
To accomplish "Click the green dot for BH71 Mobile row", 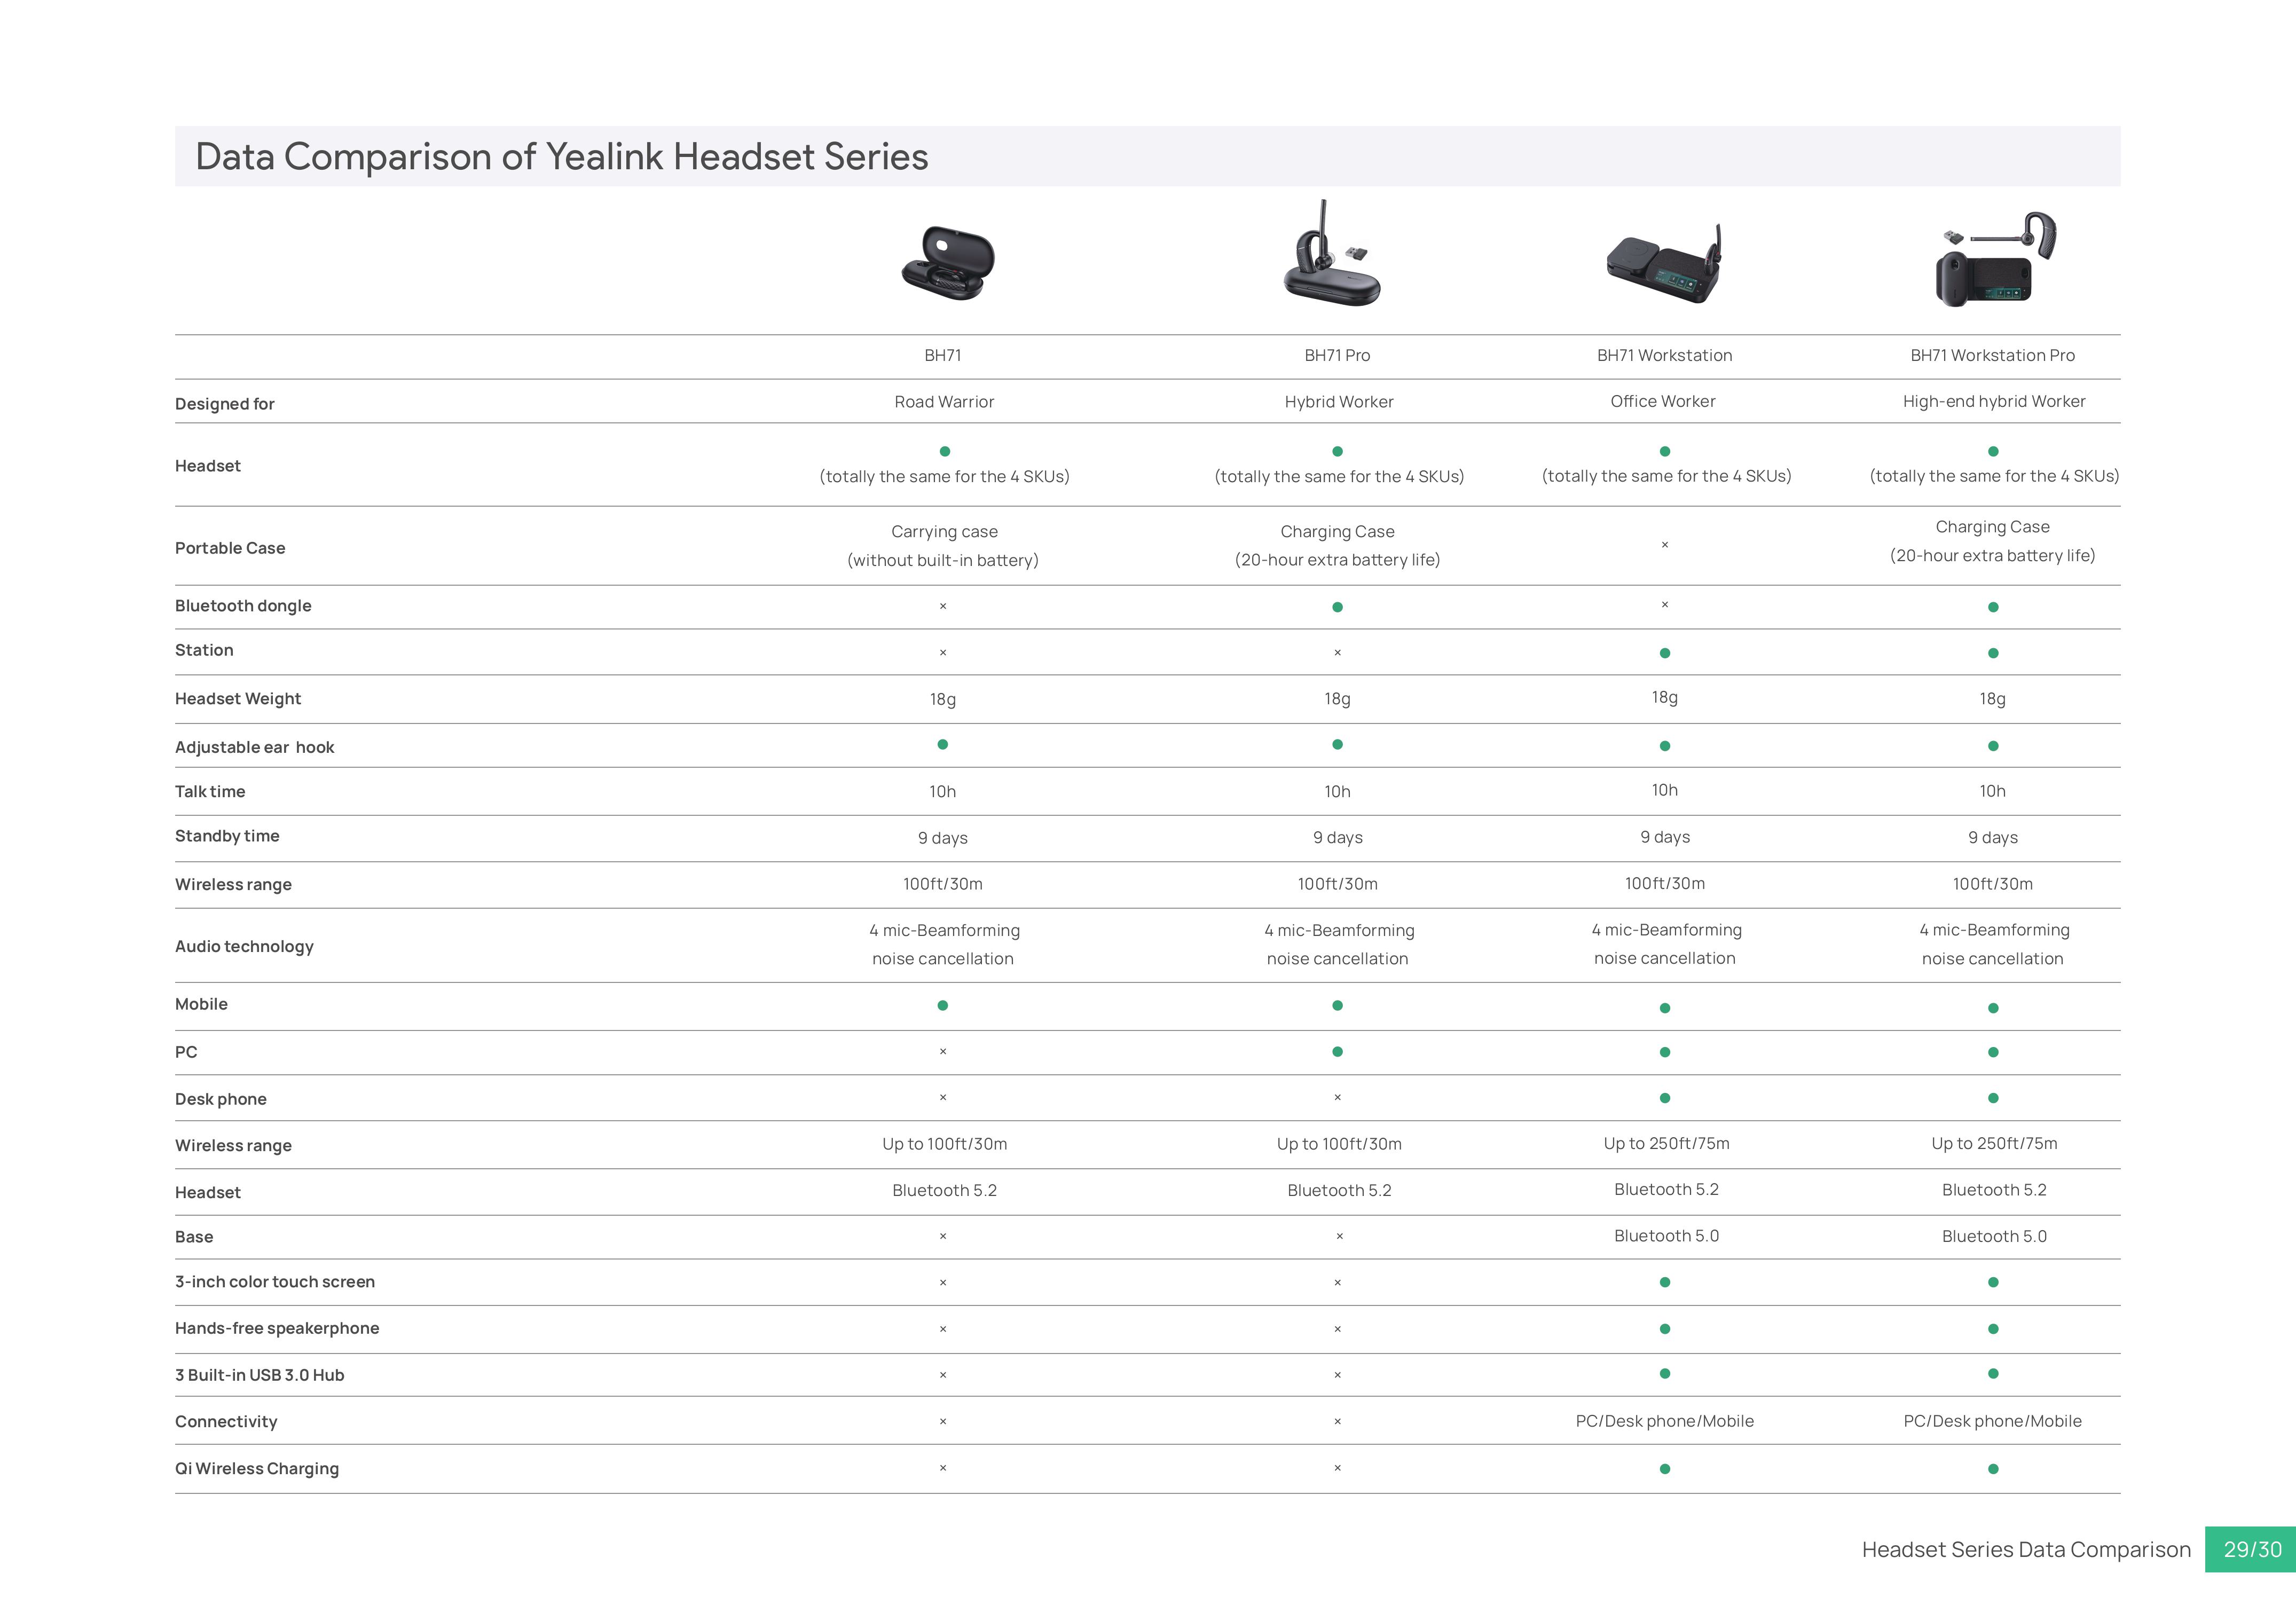I will tap(942, 1005).
